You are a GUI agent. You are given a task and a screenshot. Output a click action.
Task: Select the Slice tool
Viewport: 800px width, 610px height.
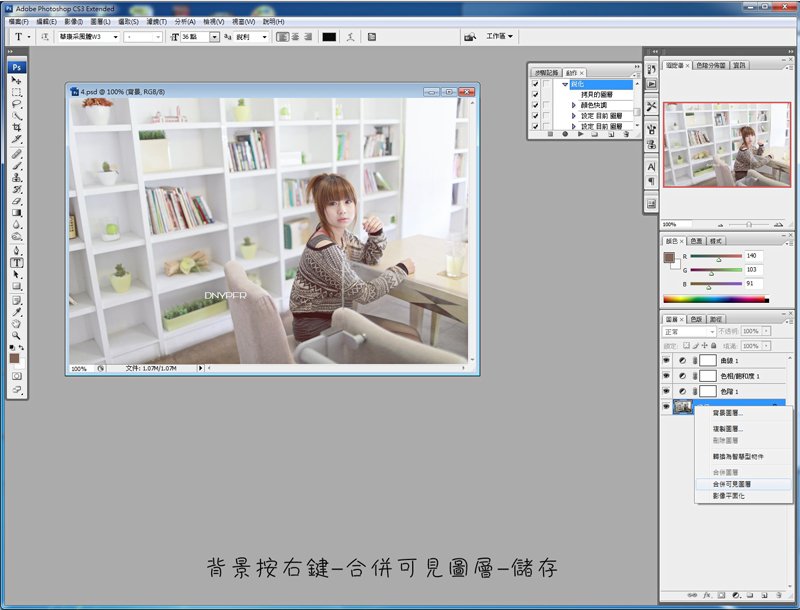(x=16, y=139)
